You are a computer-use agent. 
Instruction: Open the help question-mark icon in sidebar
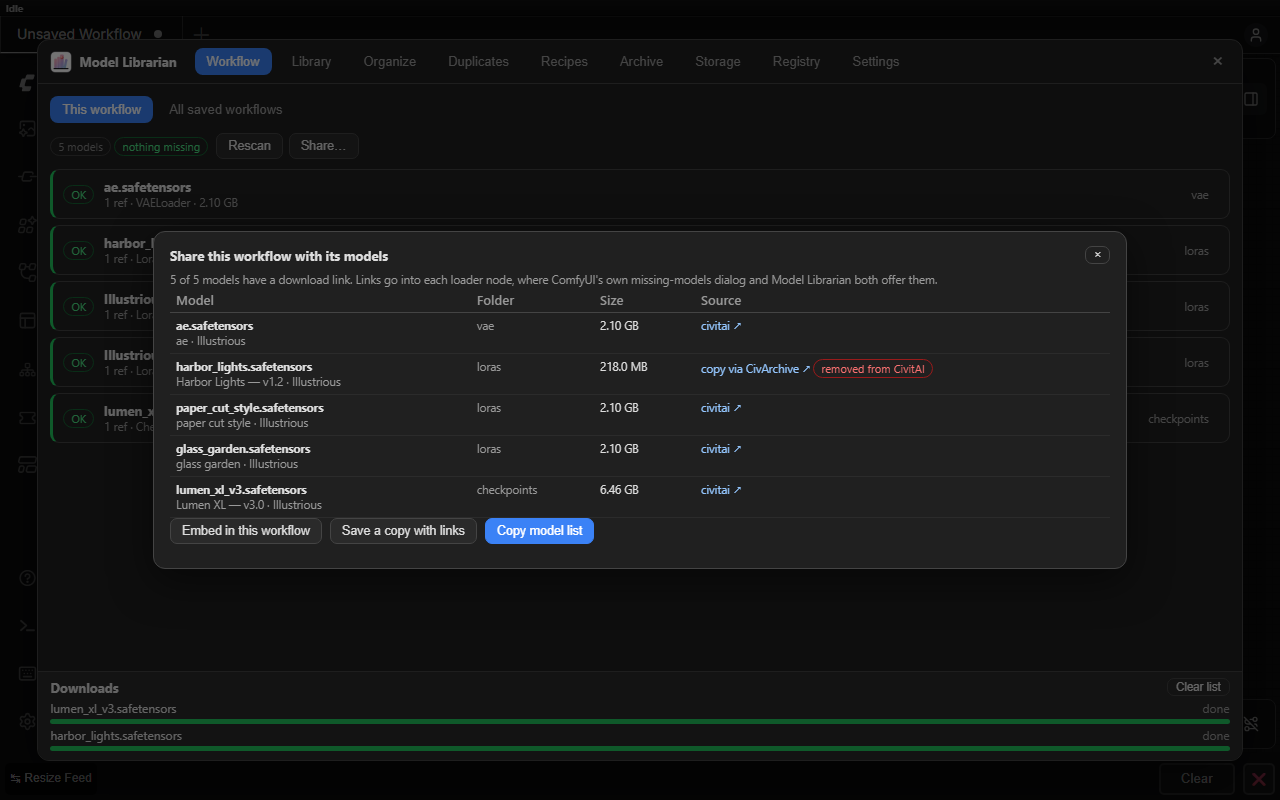point(27,578)
